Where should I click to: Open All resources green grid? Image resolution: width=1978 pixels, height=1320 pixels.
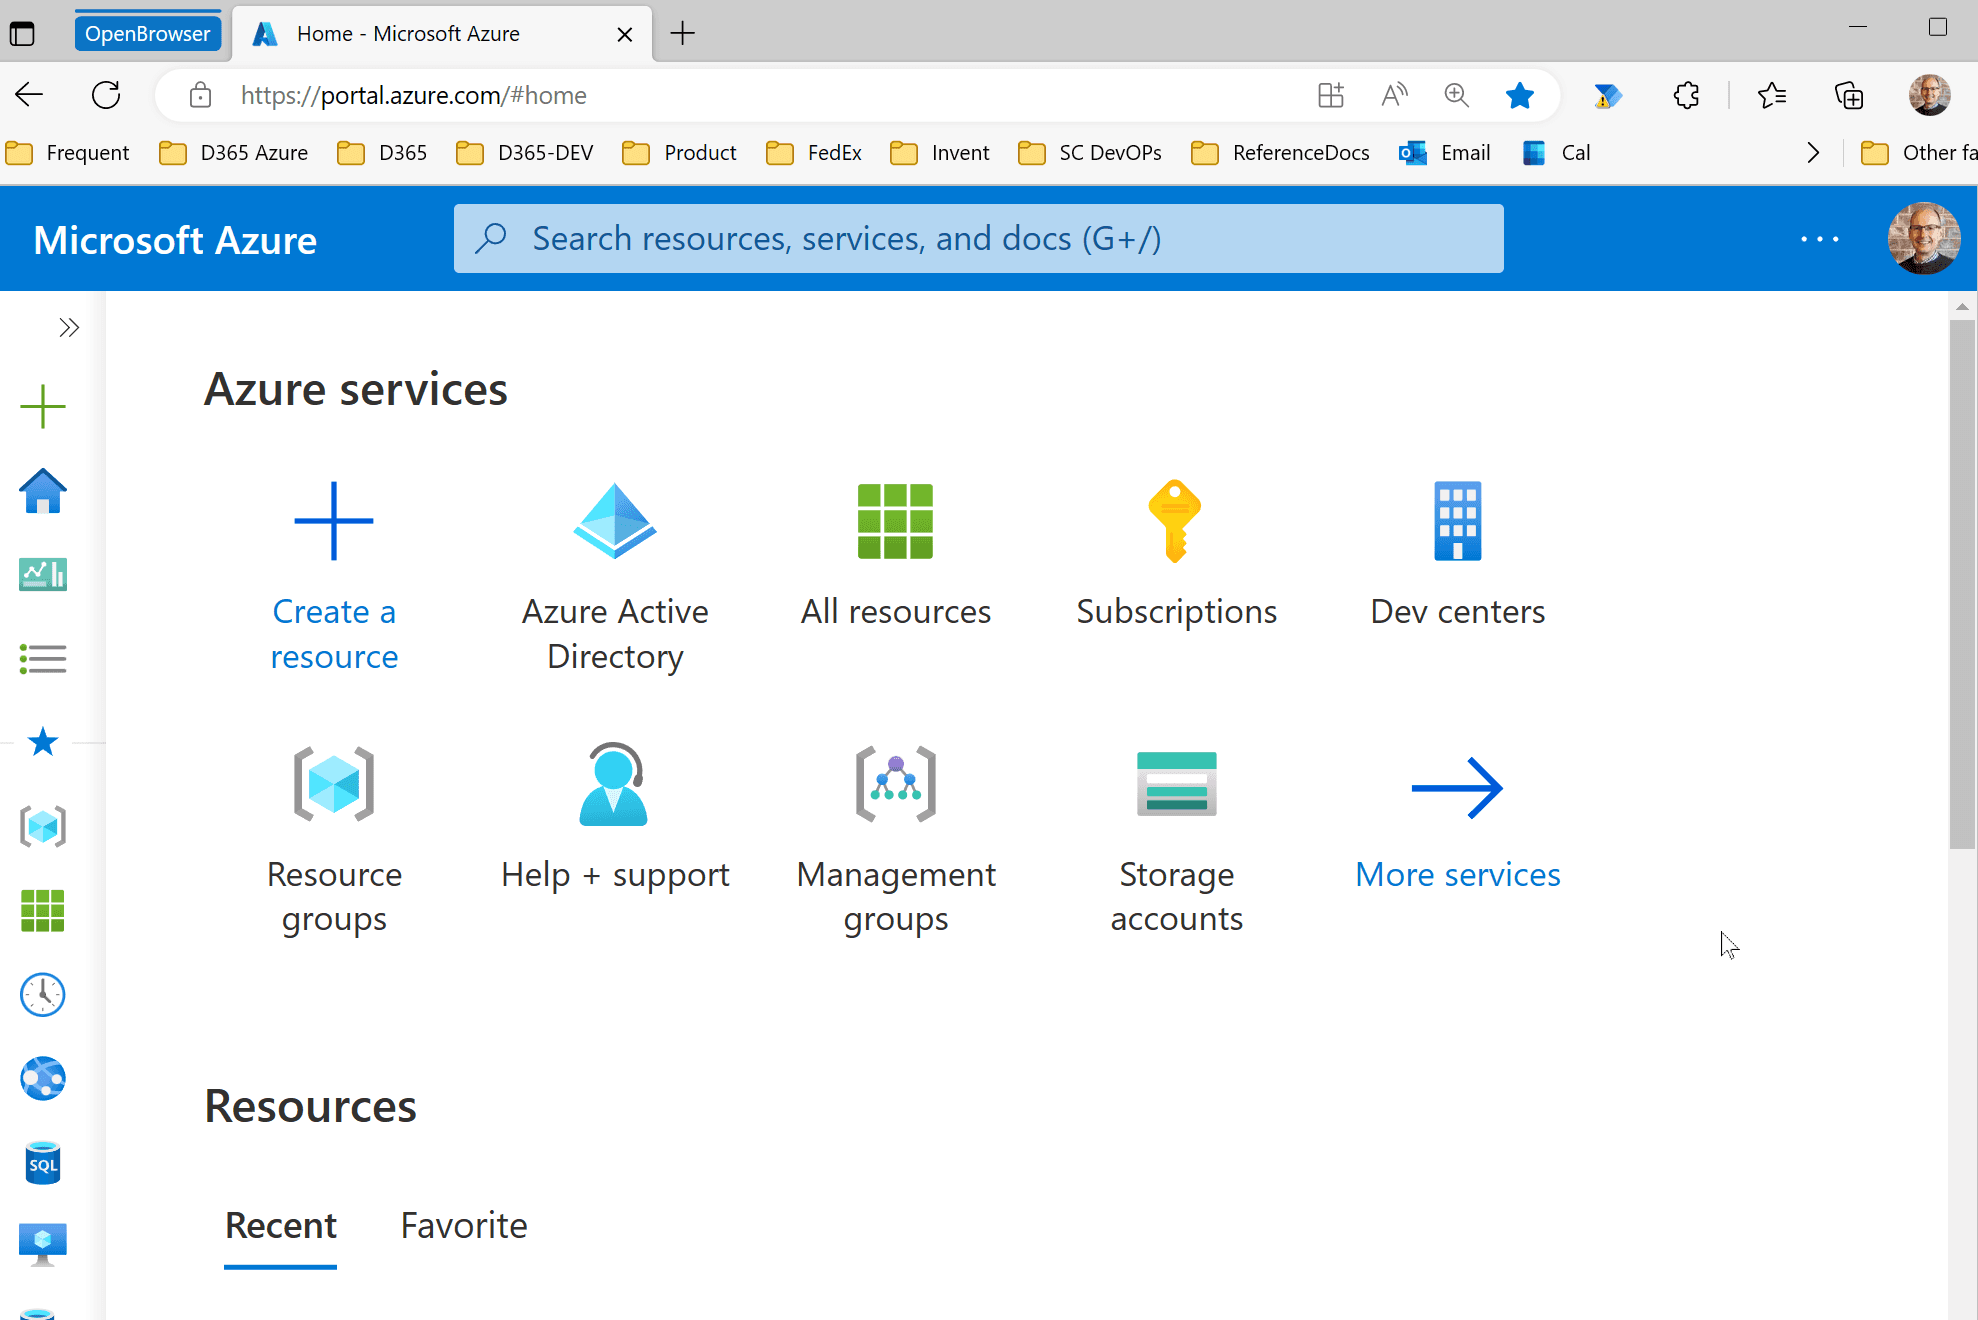[x=895, y=522]
